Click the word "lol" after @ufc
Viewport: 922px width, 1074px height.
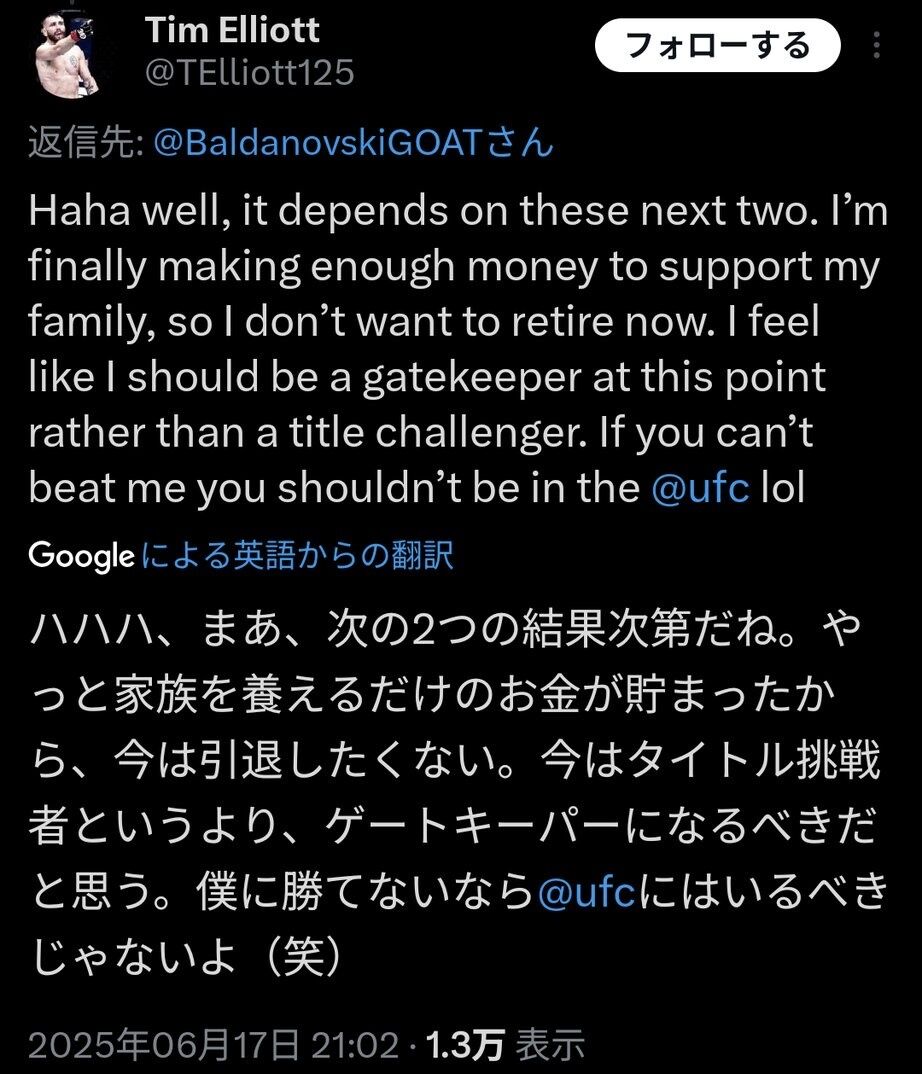[x=783, y=487]
